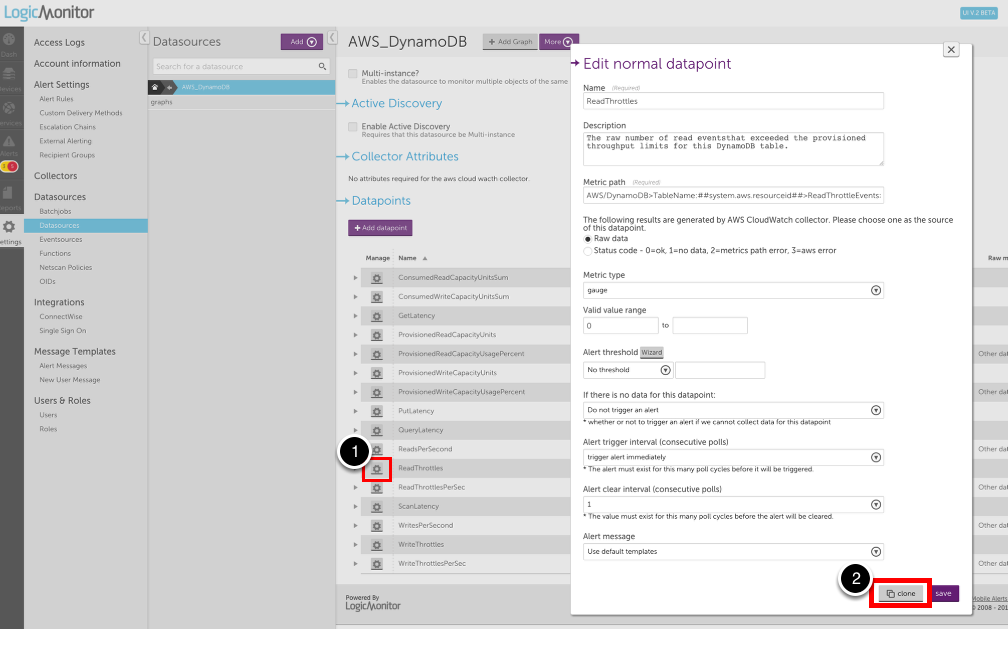
Task: Click the clone button
Action: (x=902, y=593)
